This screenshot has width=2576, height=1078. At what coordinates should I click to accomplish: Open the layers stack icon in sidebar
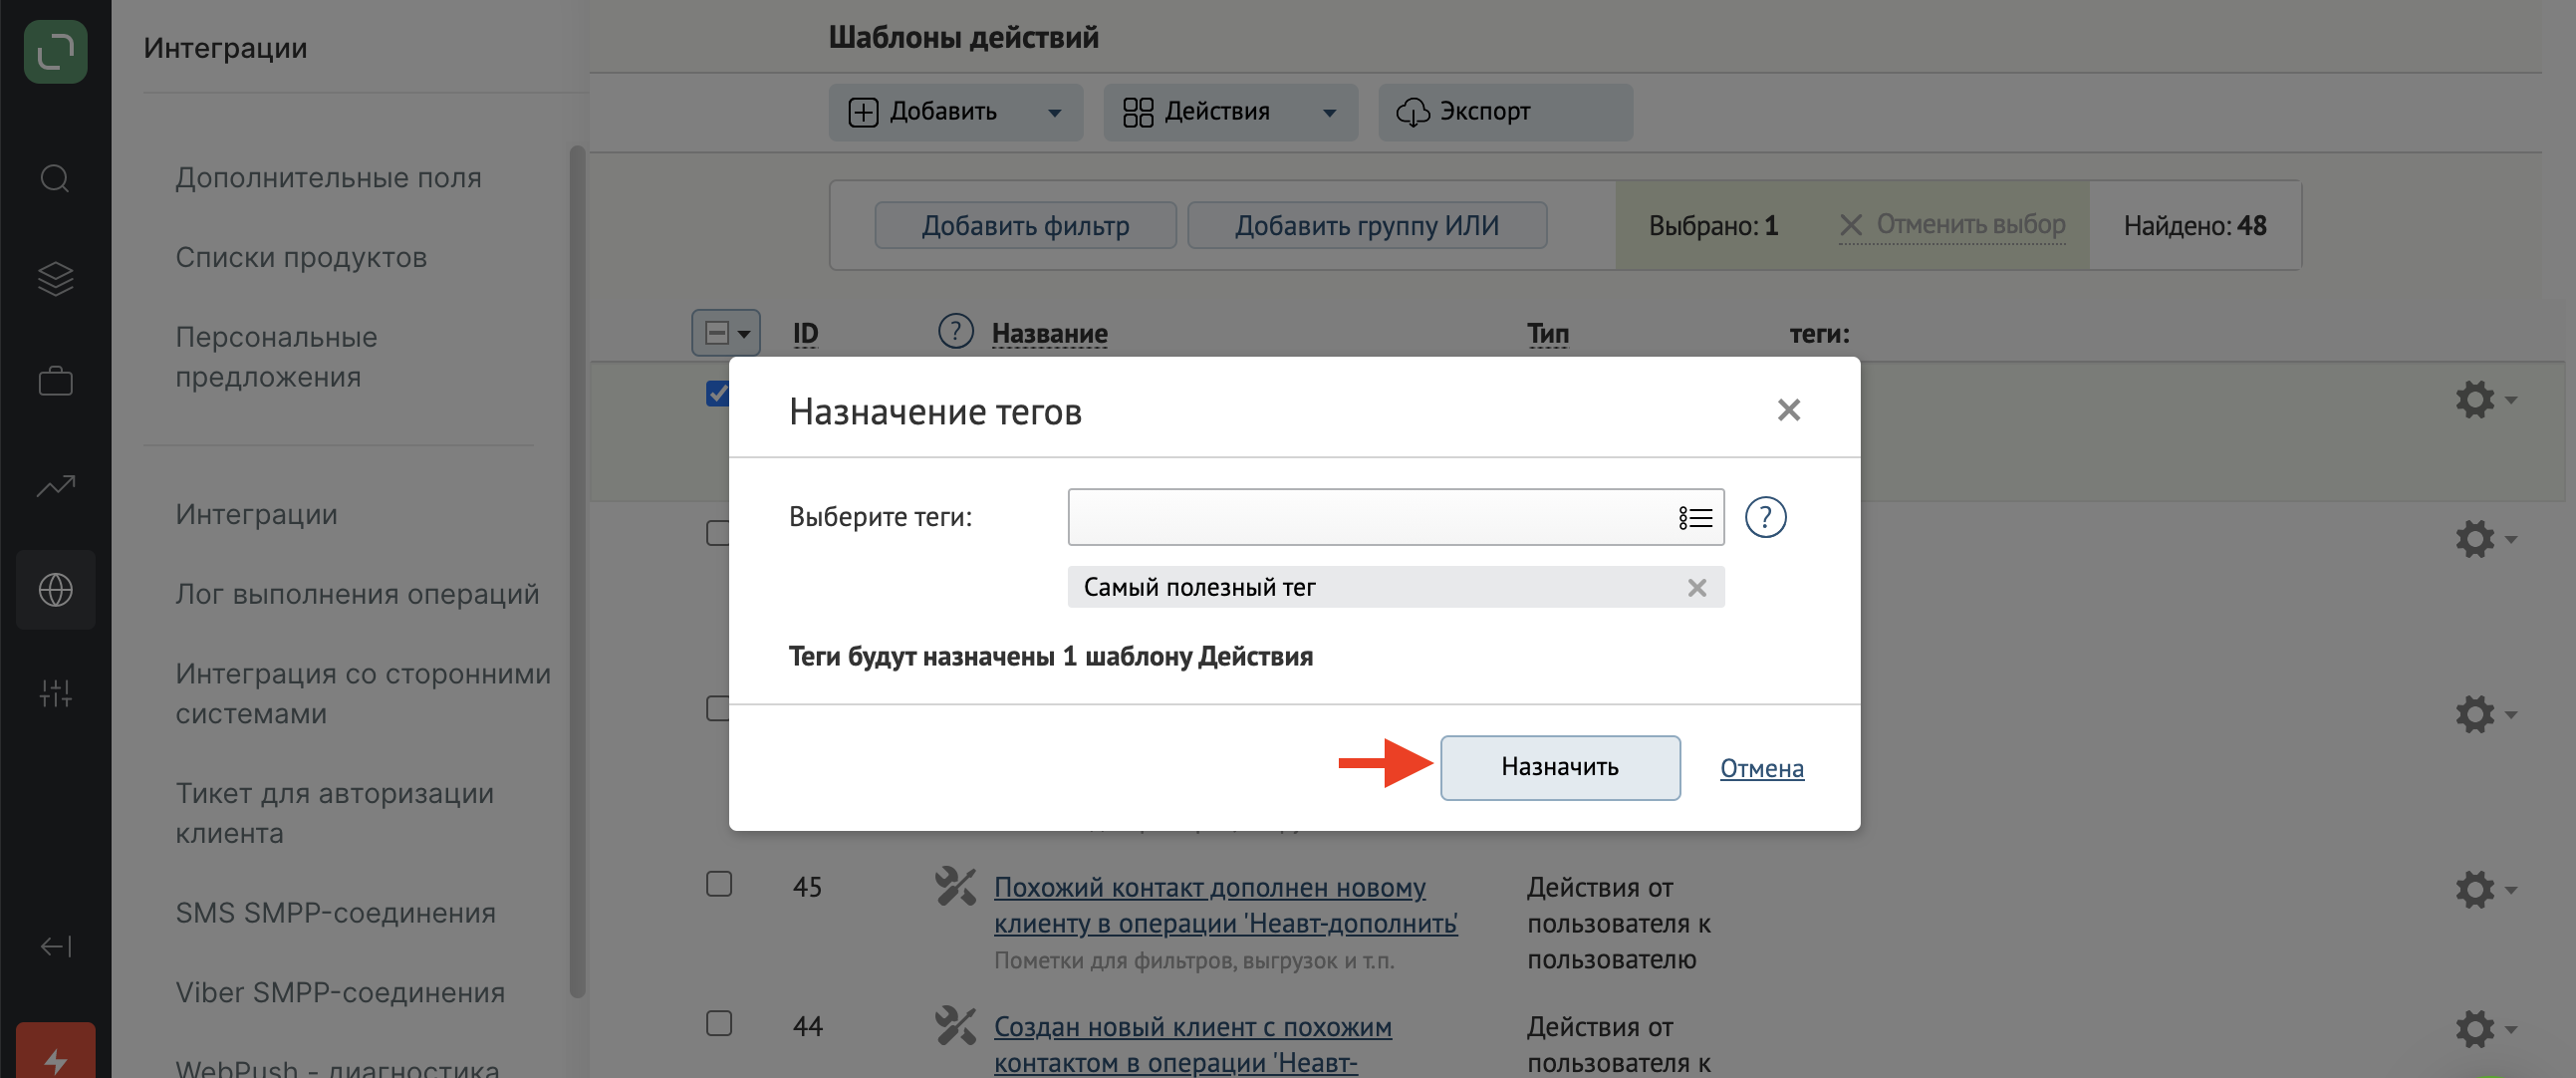point(55,279)
